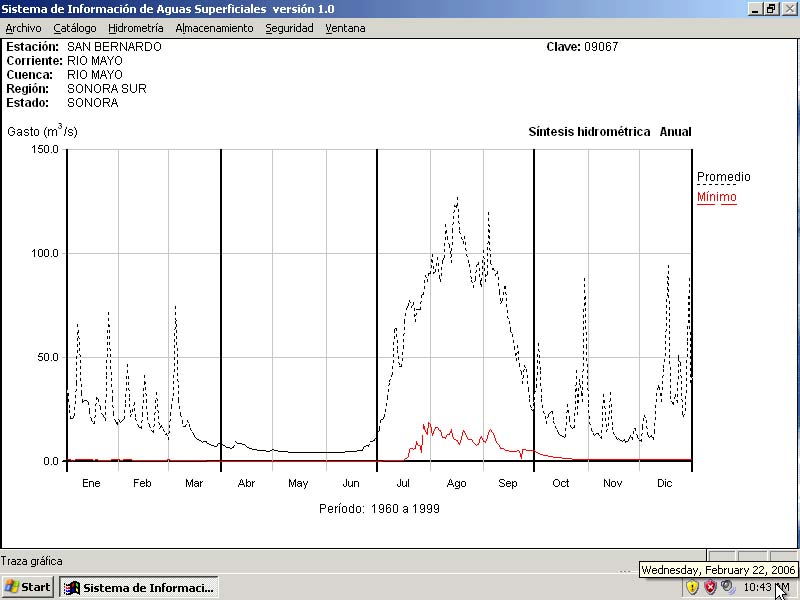Minimize the application window
The height and width of the screenshot is (600, 800).
[x=755, y=8]
